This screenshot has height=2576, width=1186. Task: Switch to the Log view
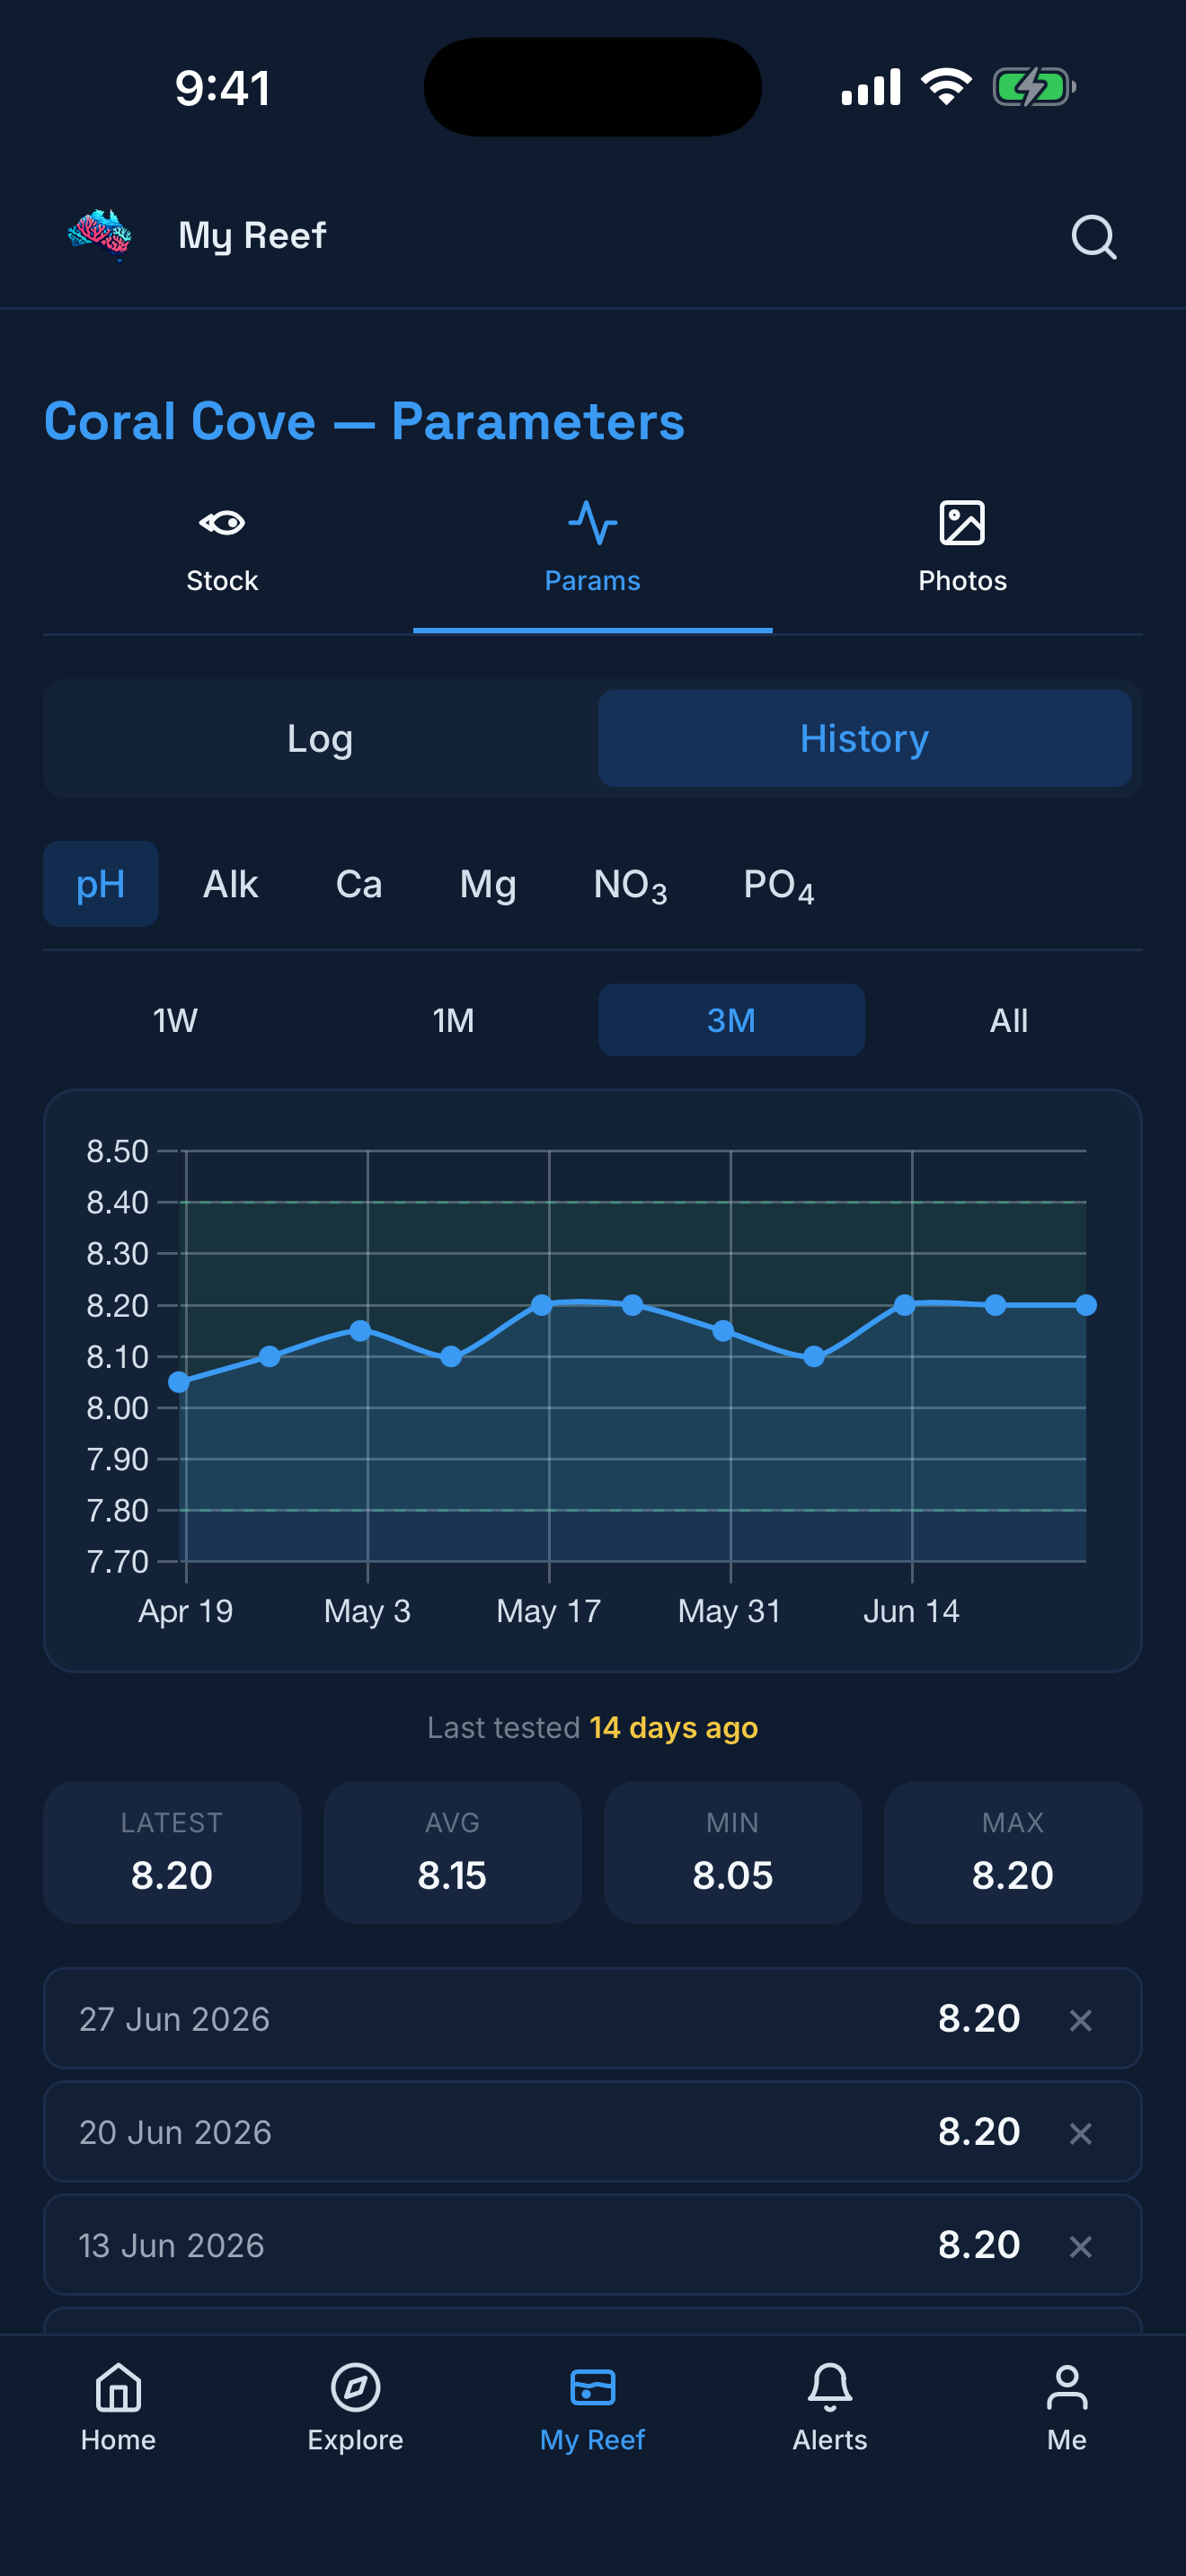320,738
